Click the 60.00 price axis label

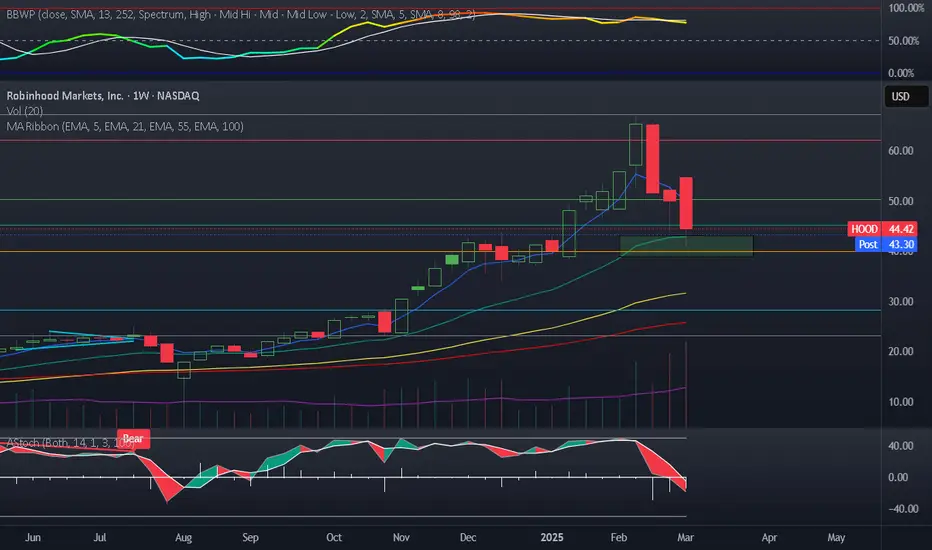pos(900,151)
